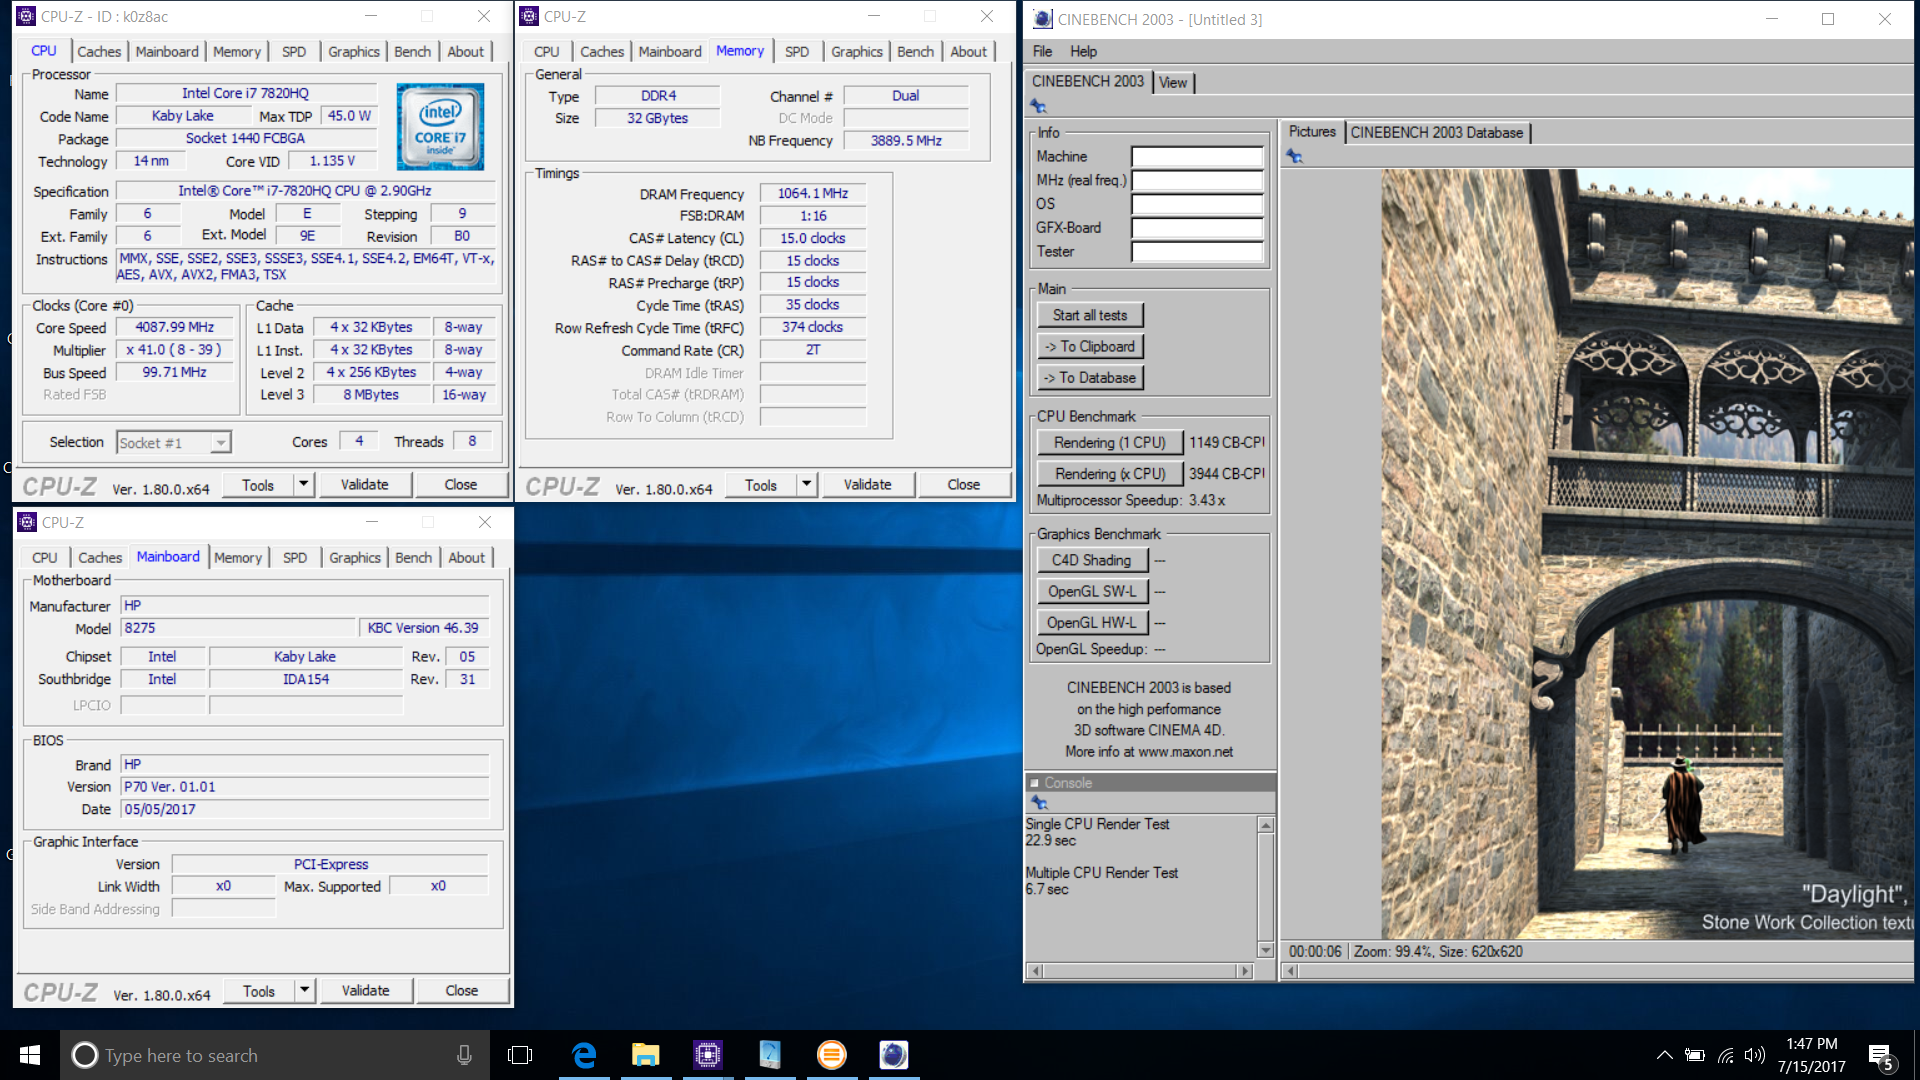Click the pin icon in the Pictures panel
Viewport: 1920px width, 1080px height.
[1294, 156]
